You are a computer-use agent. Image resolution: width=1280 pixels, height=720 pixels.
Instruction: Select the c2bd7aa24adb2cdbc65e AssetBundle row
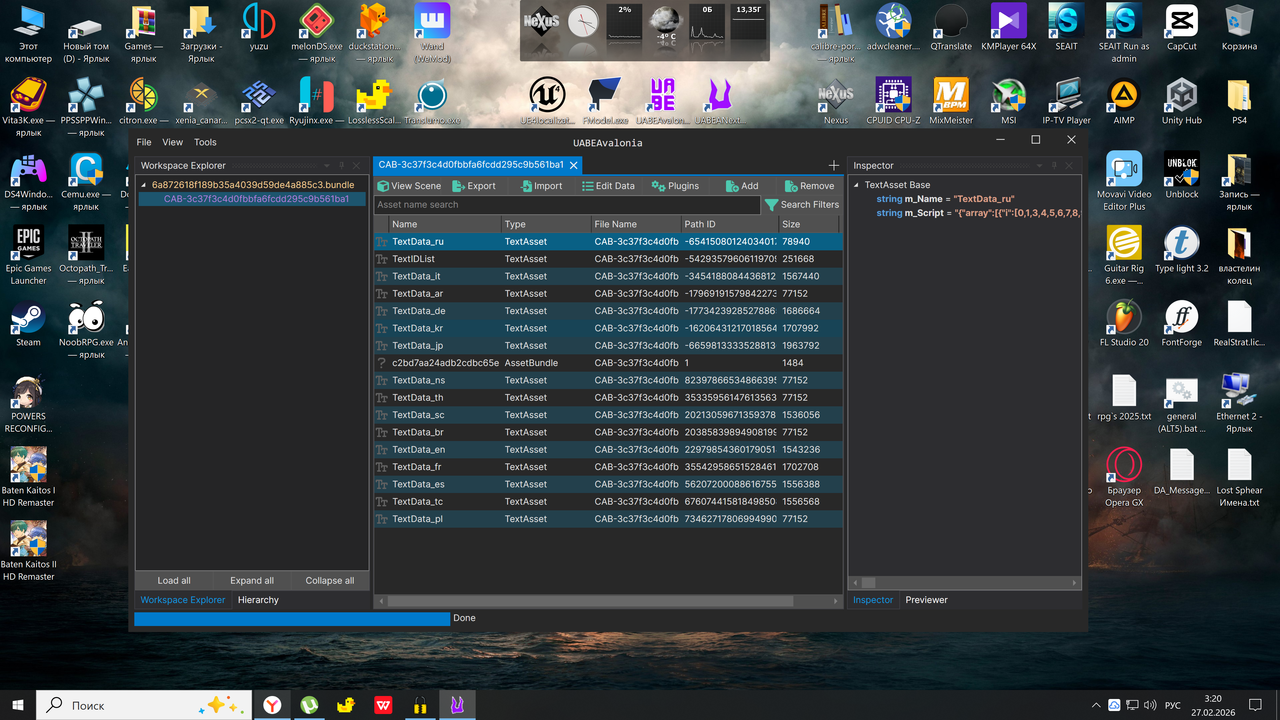[x=608, y=363]
